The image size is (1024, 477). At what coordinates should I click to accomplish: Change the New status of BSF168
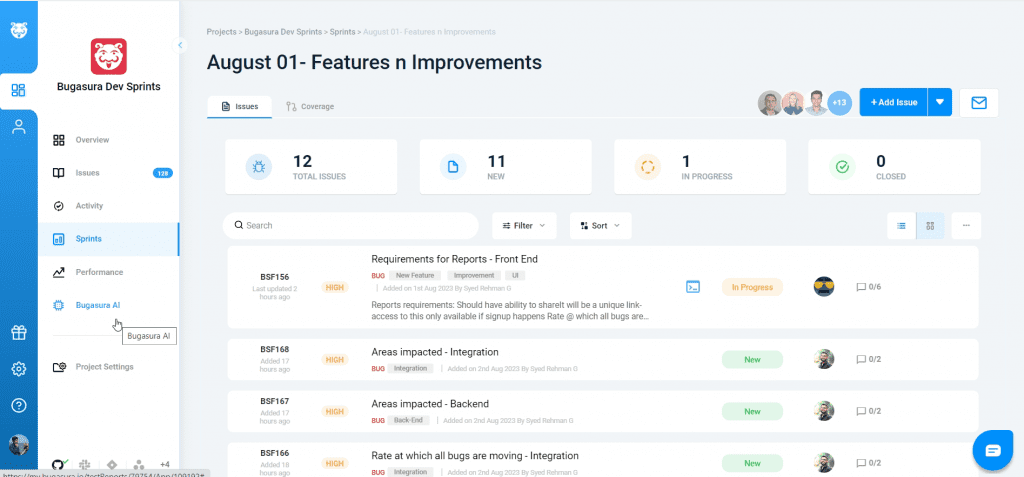pos(752,359)
